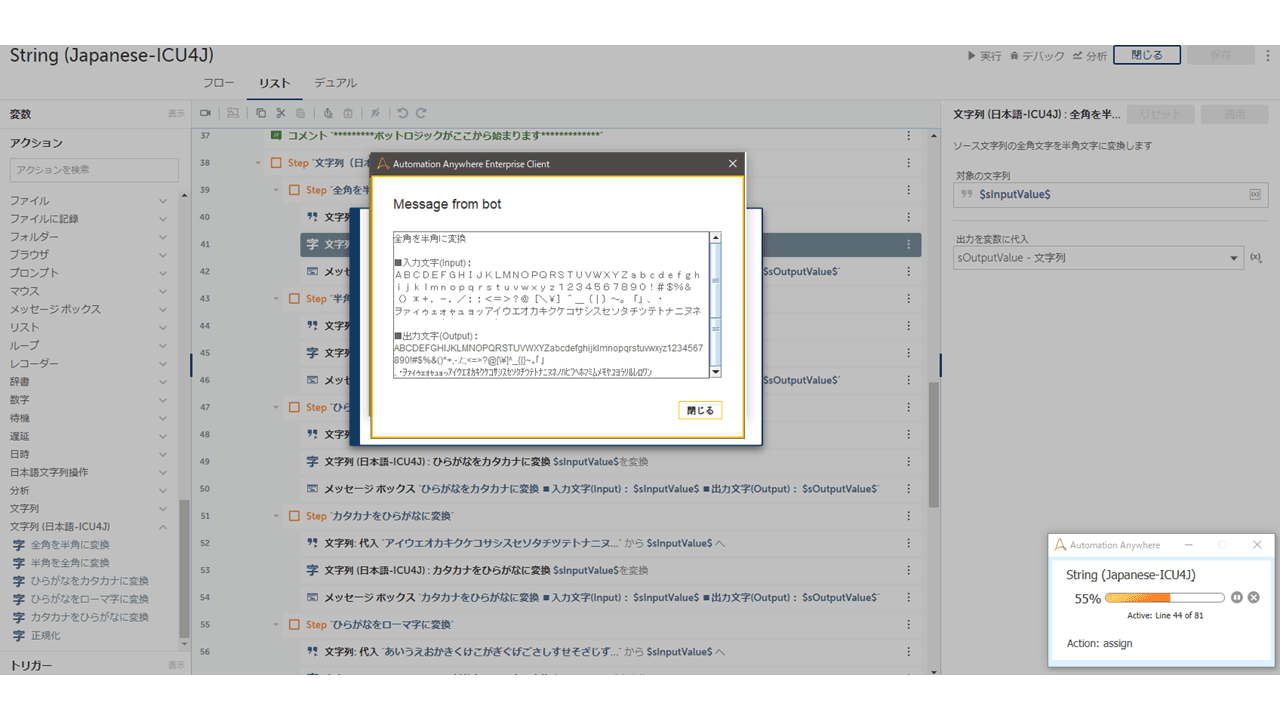Image resolution: width=1280 pixels, height=720 pixels.
Task: Click the record (camera) toolbar icon
Action: [205, 113]
